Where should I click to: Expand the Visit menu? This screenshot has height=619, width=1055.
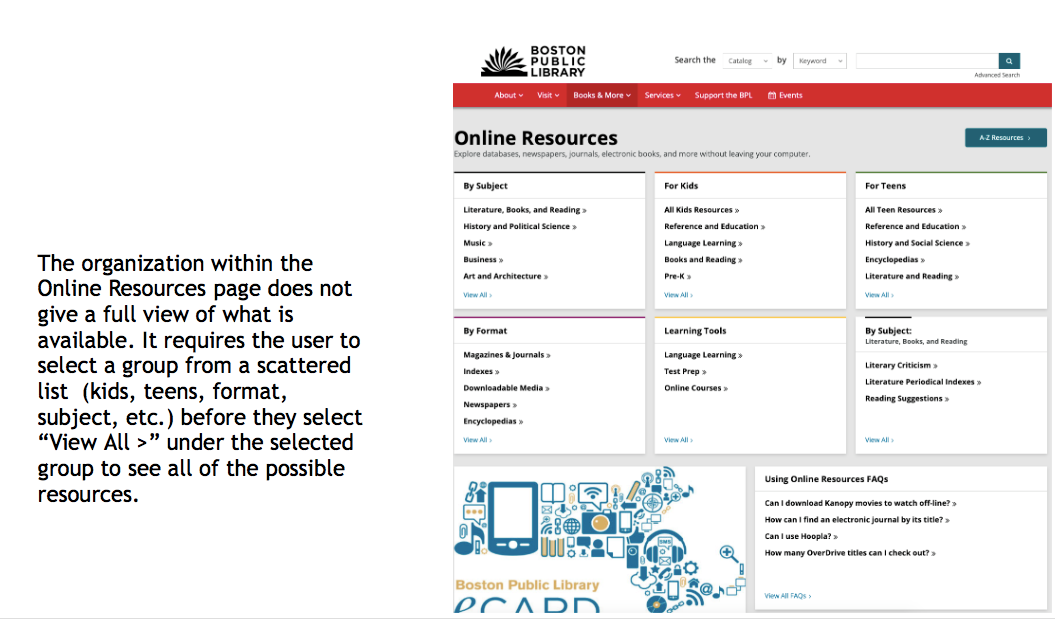click(x=548, y=96)
